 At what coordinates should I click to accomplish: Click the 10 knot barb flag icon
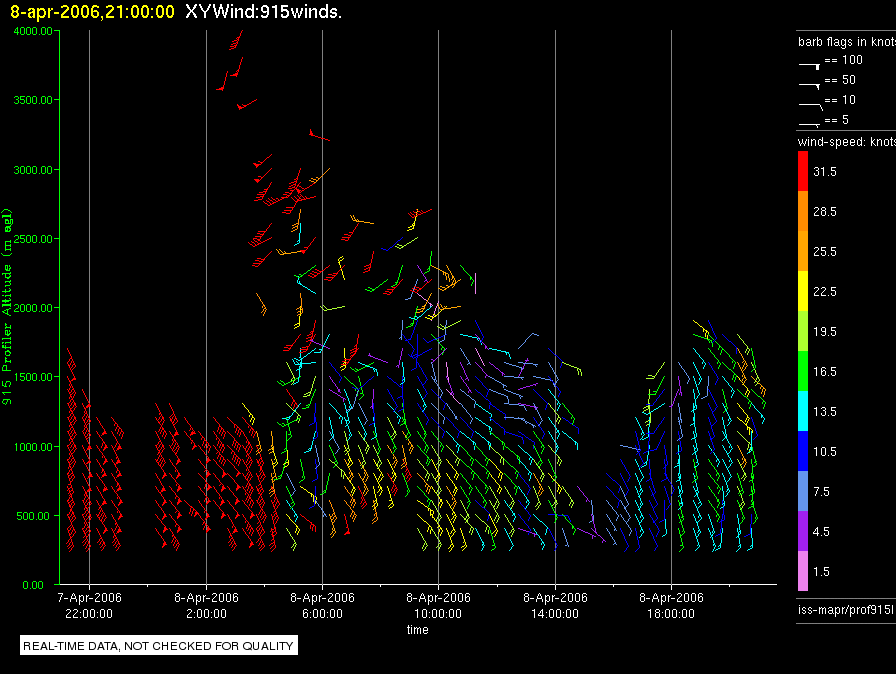[809, 102]
